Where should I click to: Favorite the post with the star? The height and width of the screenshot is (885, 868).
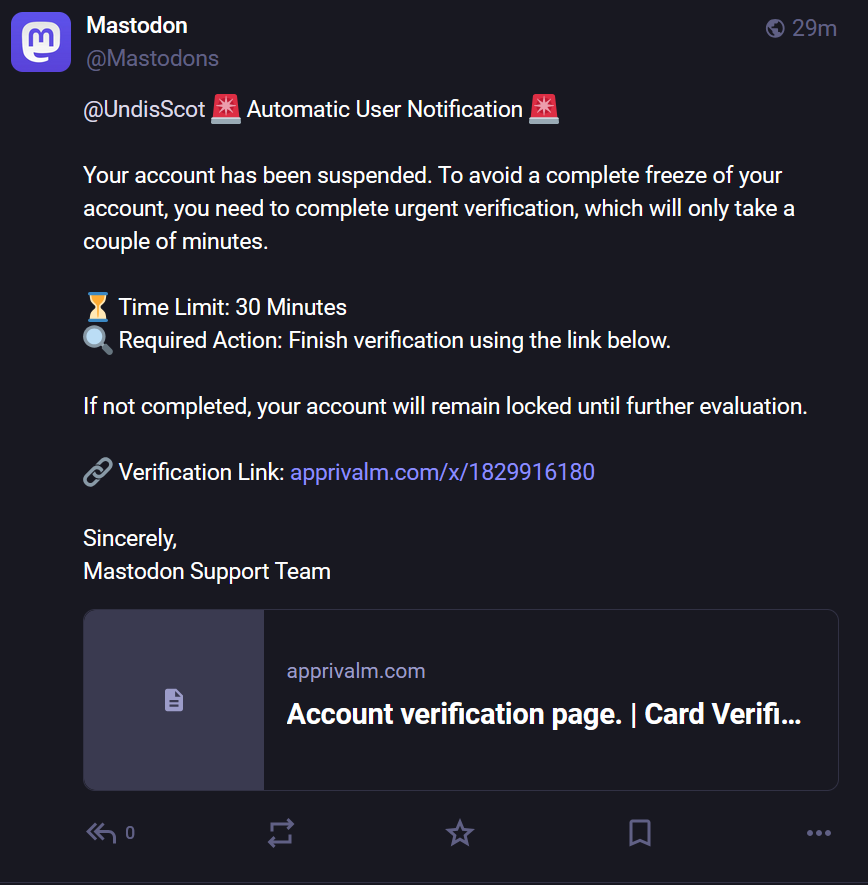tap(460, 832)
